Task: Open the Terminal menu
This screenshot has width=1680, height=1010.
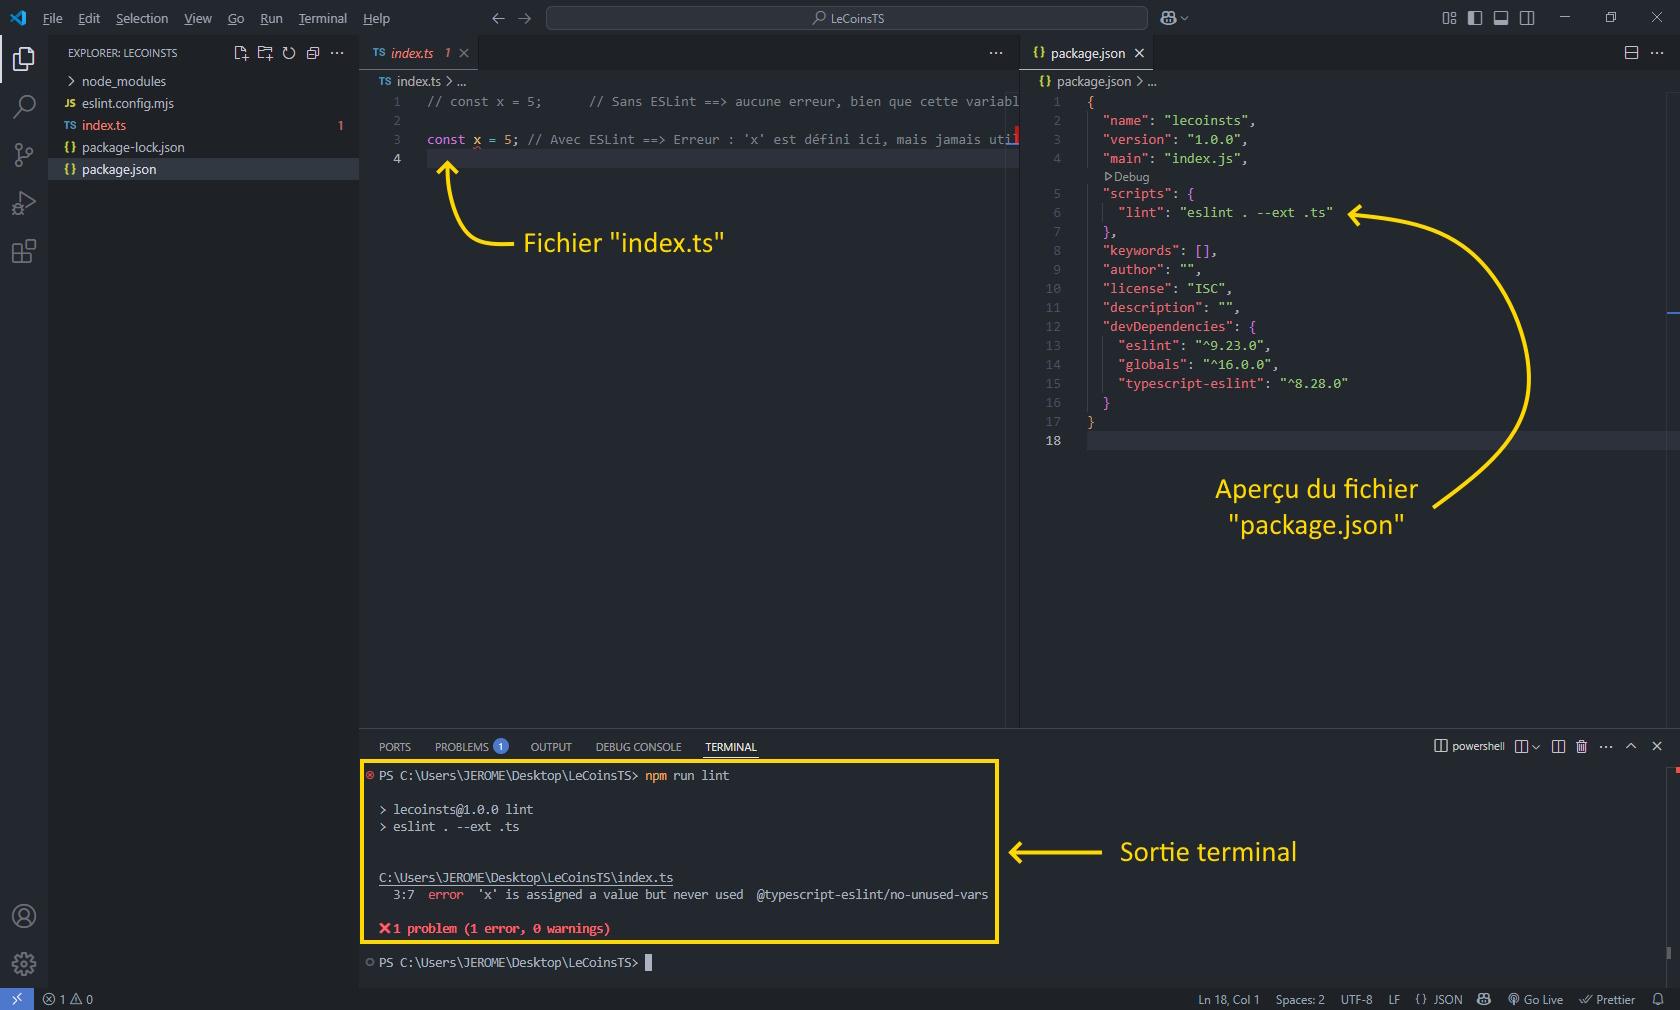Action: [x=323, y=18]
